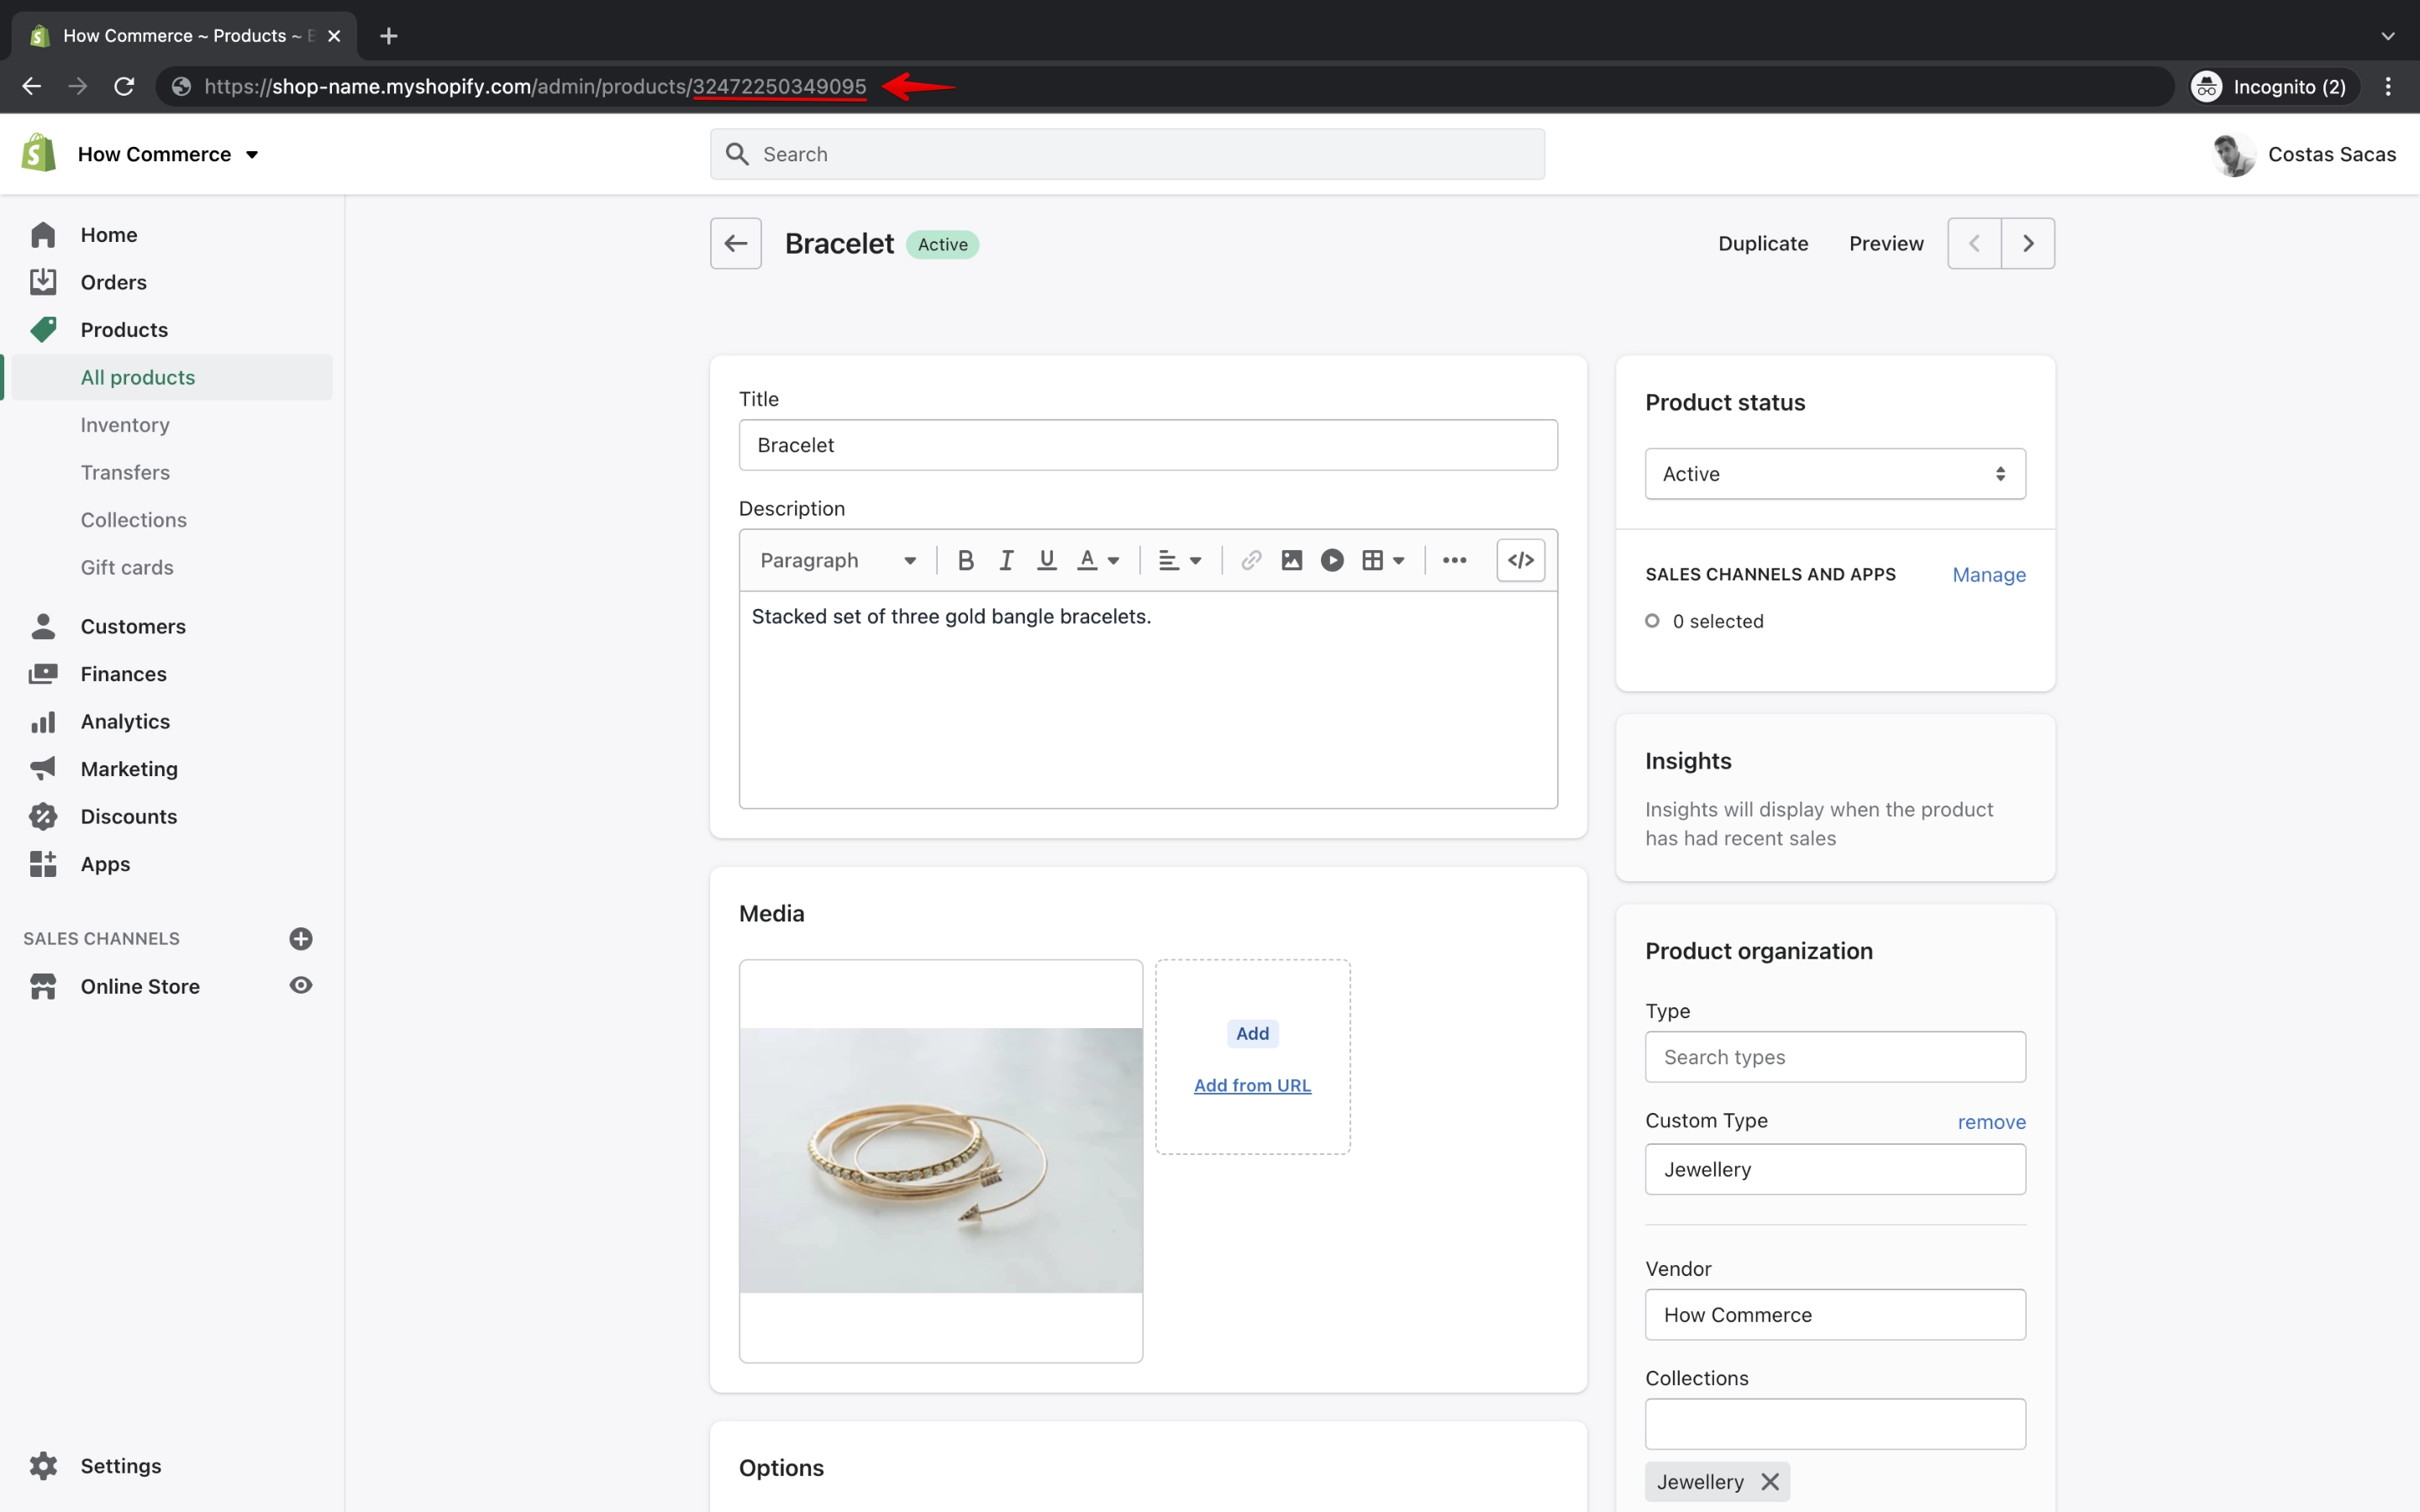The width and height of the screenshot is (2420, 1512).
Task: Open Discounts page
Action: pos(129,816)
